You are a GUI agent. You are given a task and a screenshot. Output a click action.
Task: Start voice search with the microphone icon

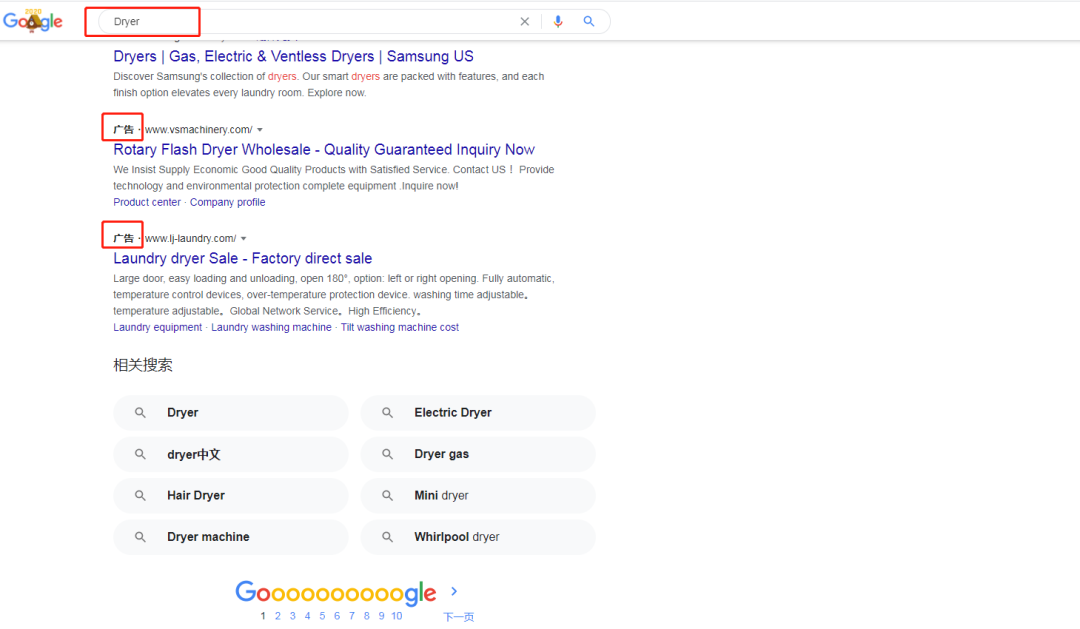(x=558, y=21)
